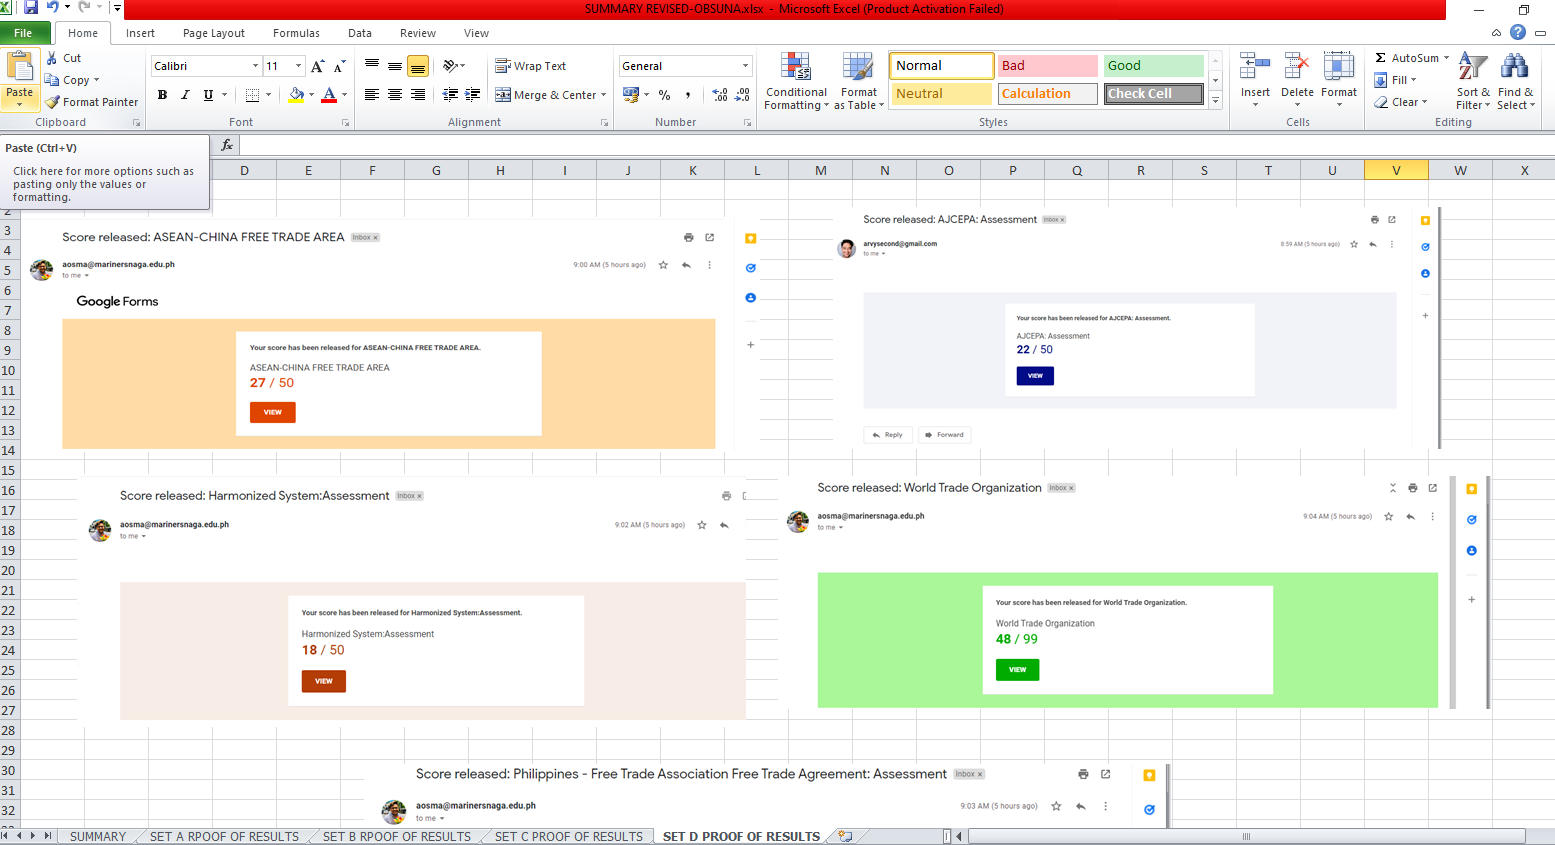Switch to the SUMMARY sheet tab
The image size is (1555, 845).
pos(98,837)
